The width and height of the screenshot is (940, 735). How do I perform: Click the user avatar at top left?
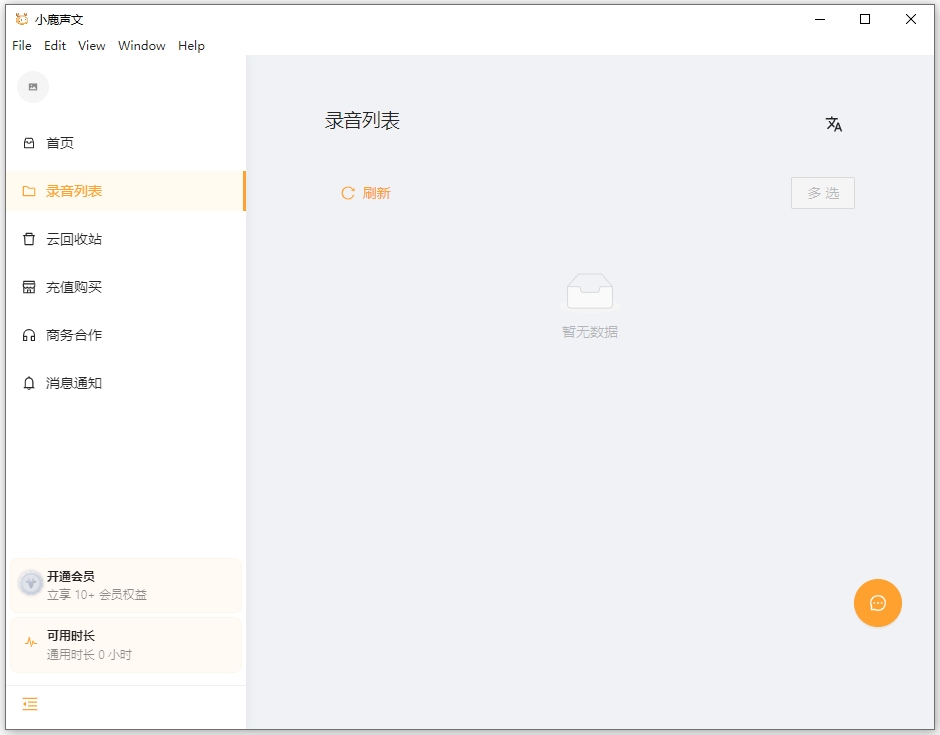point(32,87)
